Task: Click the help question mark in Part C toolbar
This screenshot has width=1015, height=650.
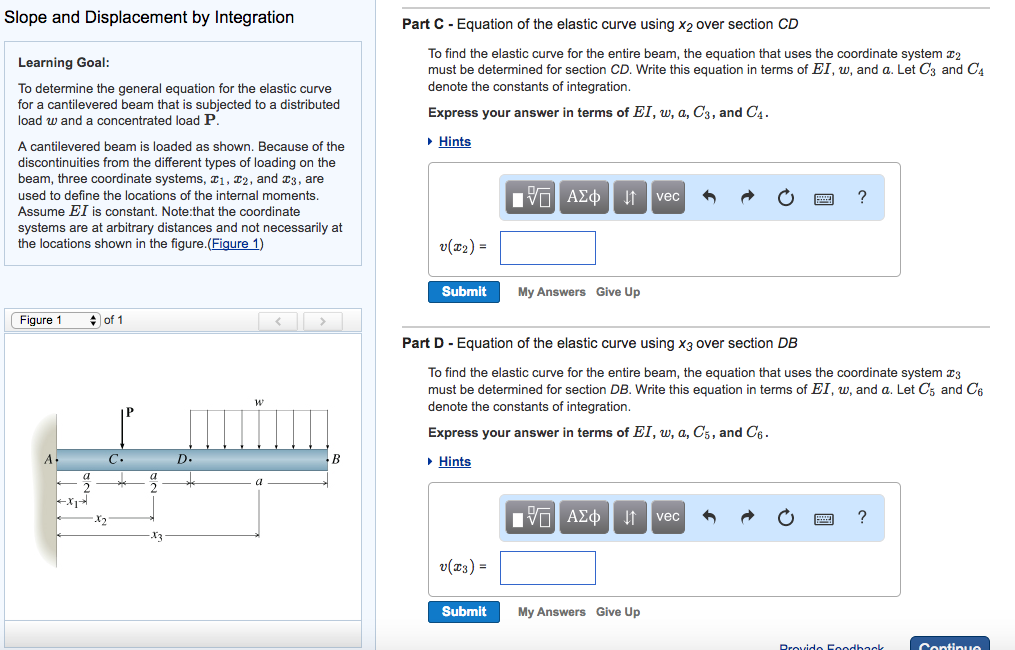Action: pos(862,197)
